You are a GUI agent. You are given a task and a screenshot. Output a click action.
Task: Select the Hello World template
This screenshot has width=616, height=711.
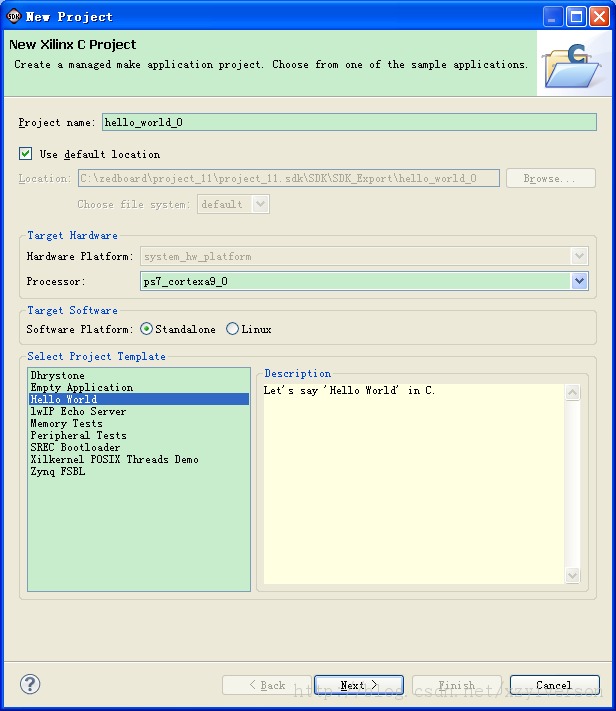(x=138, y=399)
